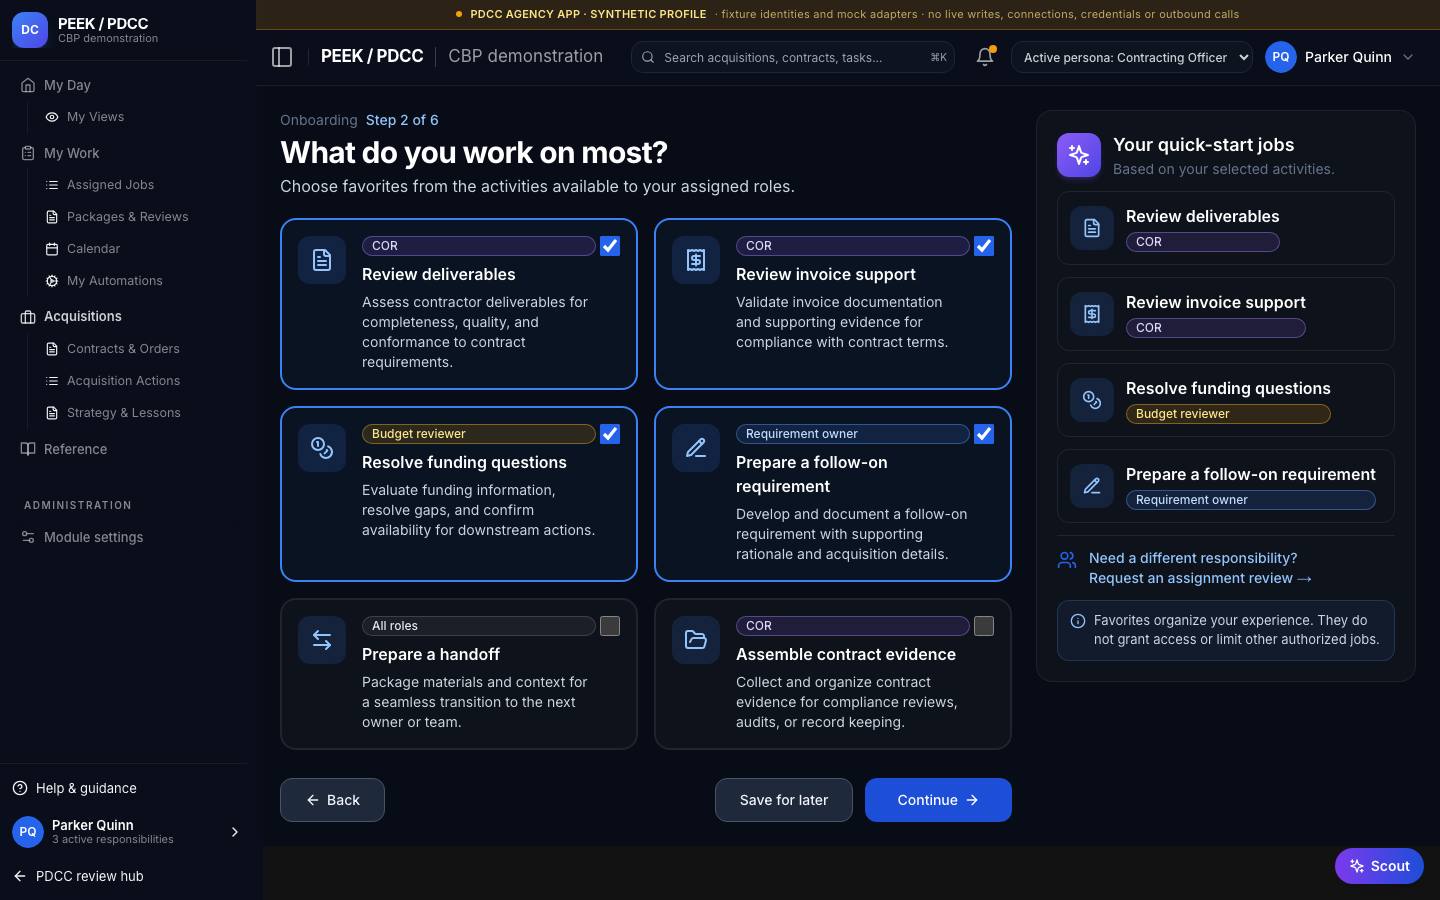Viewport: 1440px width, 900px height.
Task: Click the quick-start jobs sparkle icon
Action: pos(1079,155)
